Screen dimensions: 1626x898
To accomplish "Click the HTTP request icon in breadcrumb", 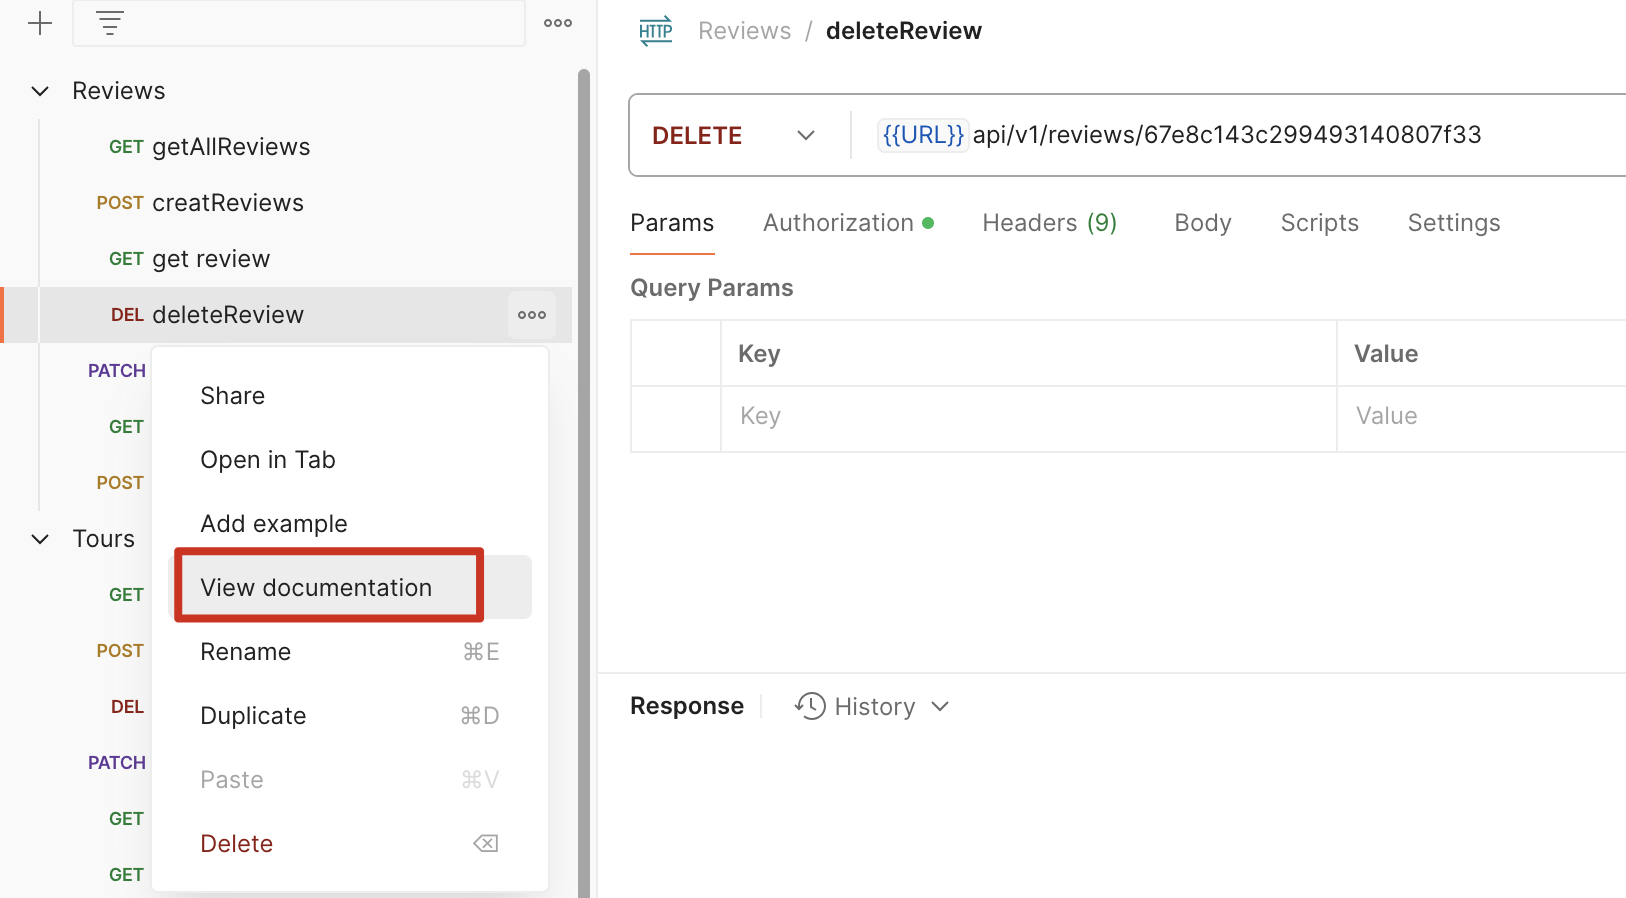I will (x=655, y=31).
